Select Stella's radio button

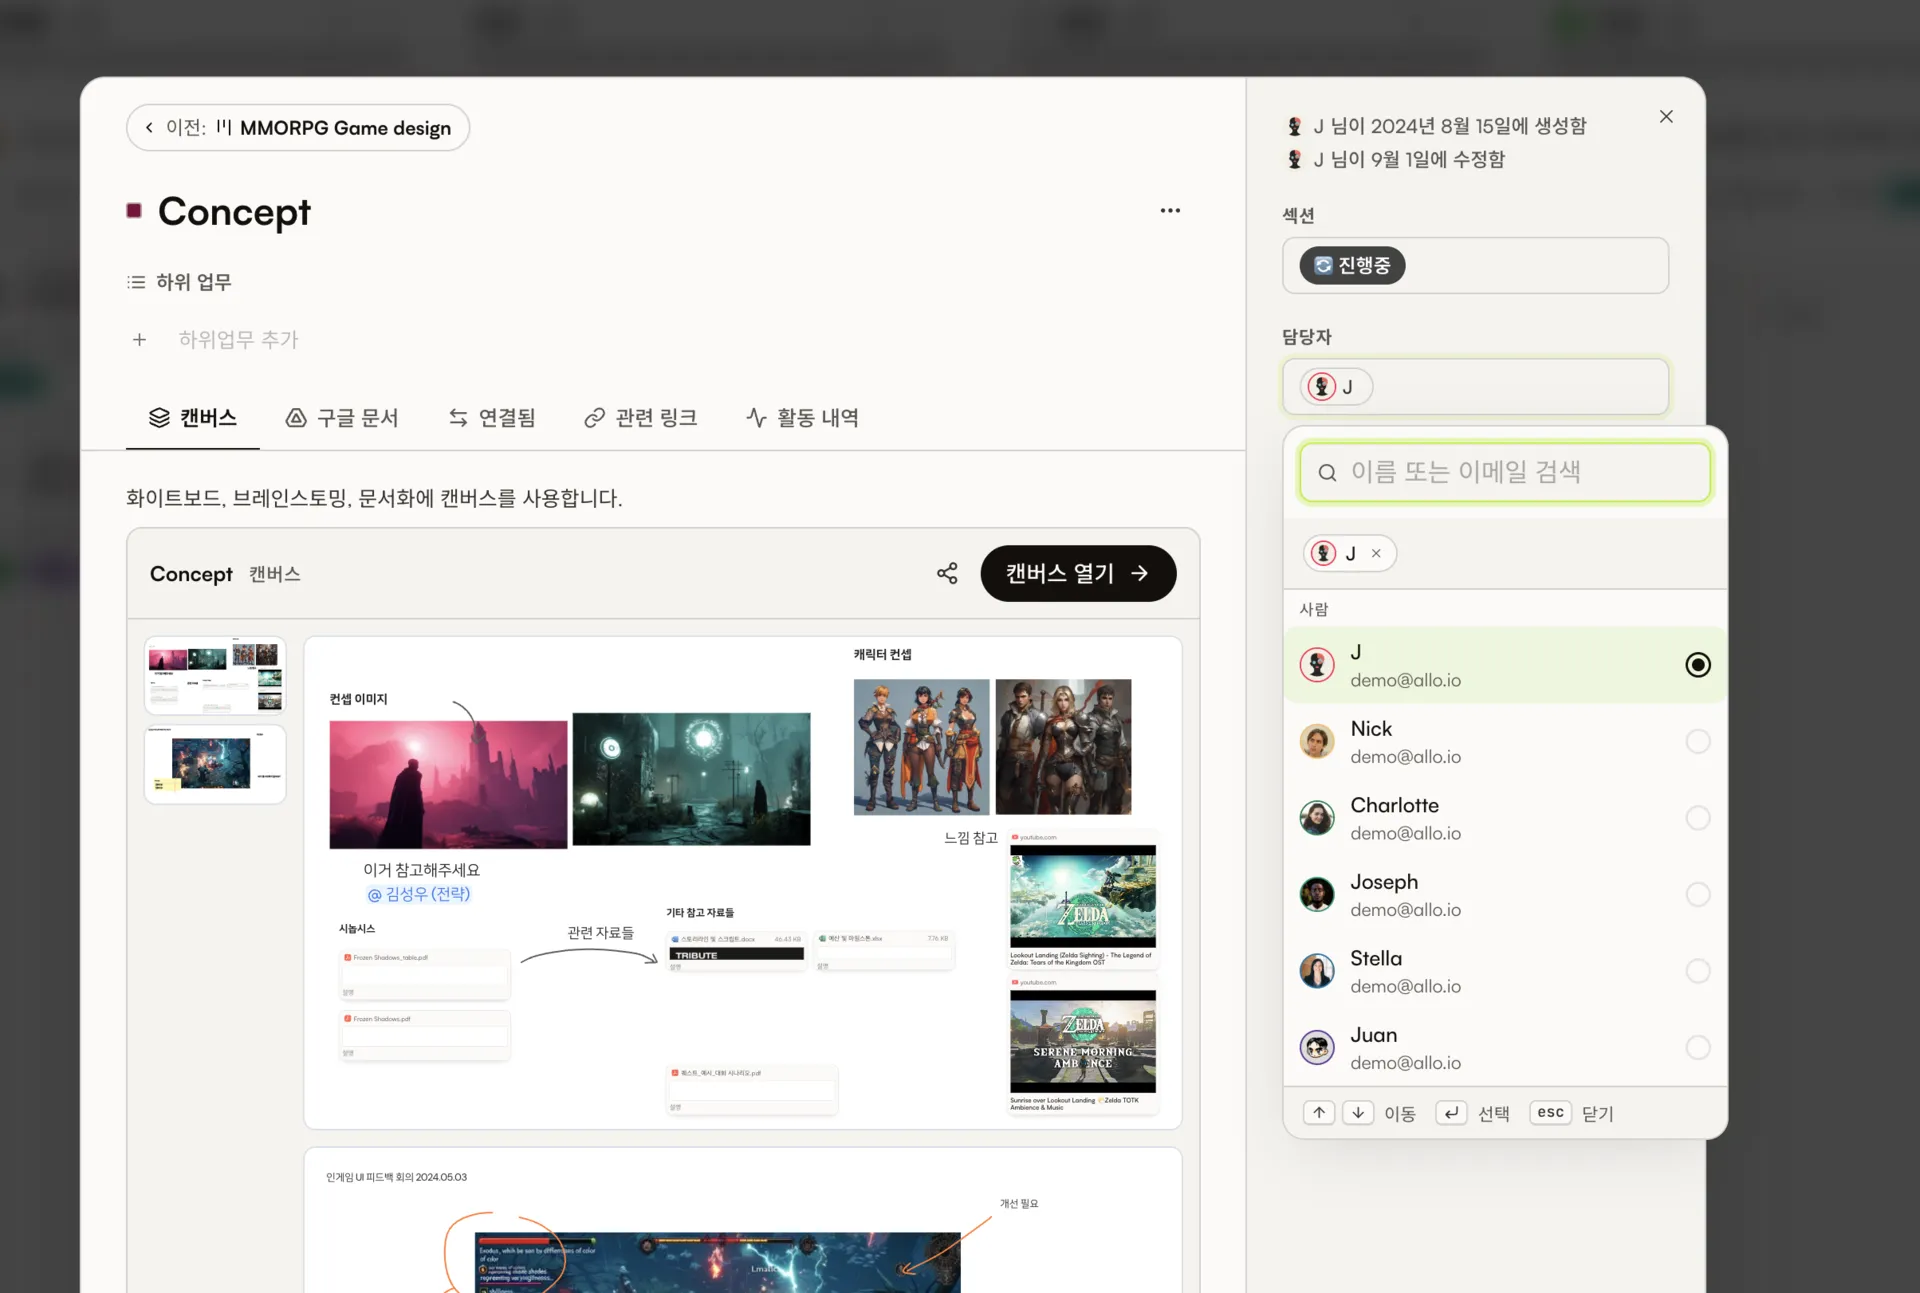(x=1698, y=971)
